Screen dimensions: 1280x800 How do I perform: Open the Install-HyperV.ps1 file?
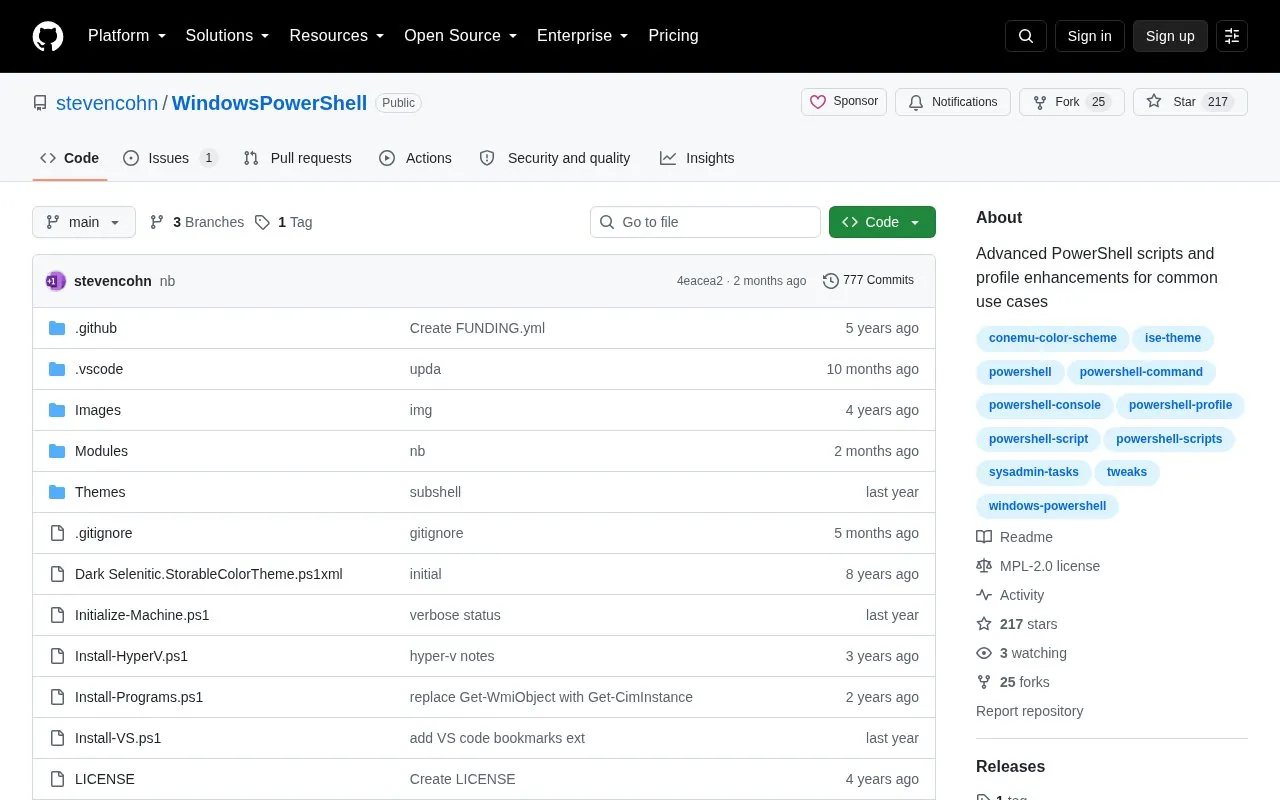131,656
